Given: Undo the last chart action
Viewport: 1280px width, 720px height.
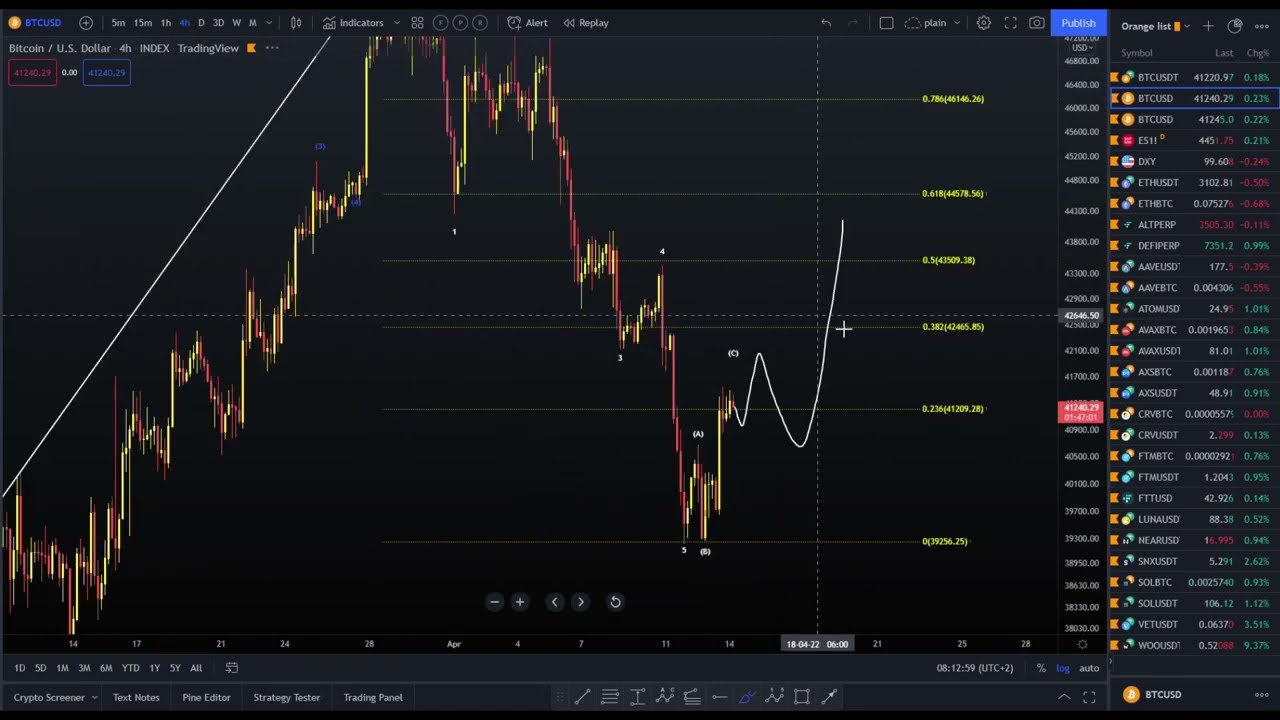Looking at the screenshot, I should [x=826, y=22].
